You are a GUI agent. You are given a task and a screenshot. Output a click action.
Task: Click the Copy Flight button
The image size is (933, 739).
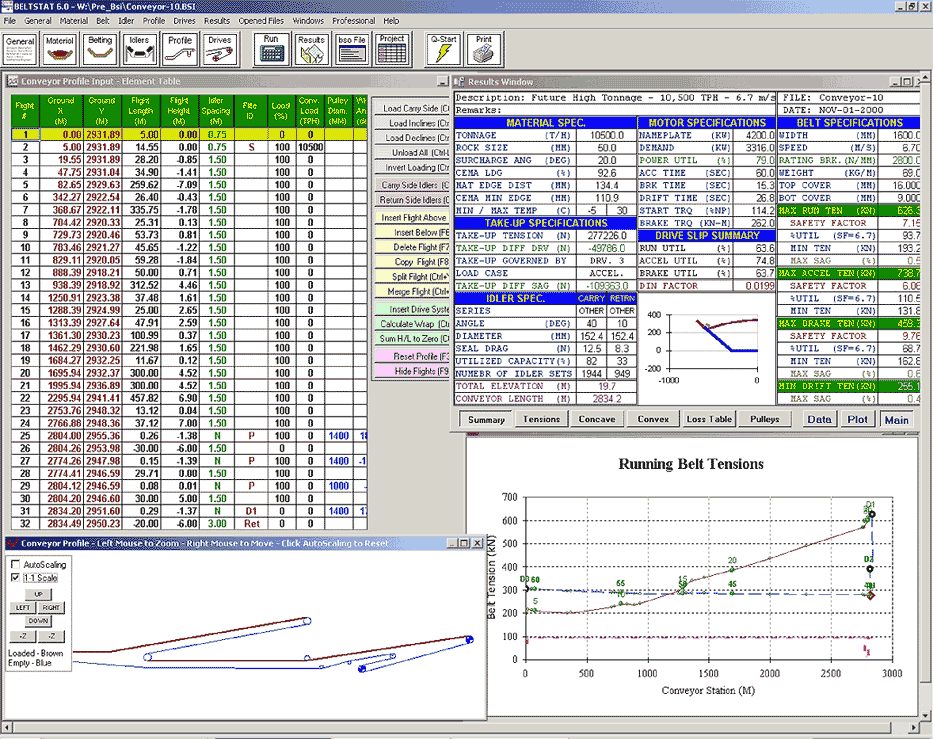(412, 262)
